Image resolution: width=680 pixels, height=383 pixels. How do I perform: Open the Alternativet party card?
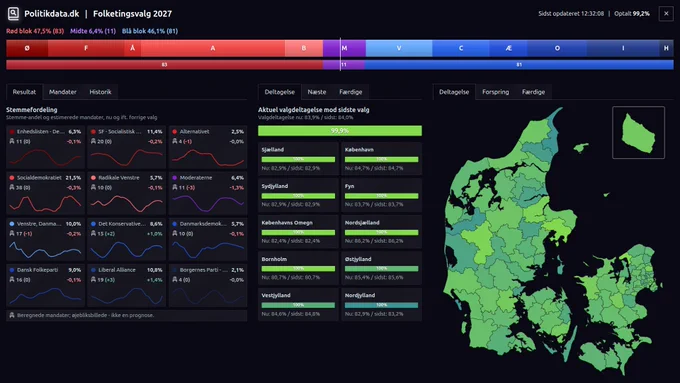[208, 147]
